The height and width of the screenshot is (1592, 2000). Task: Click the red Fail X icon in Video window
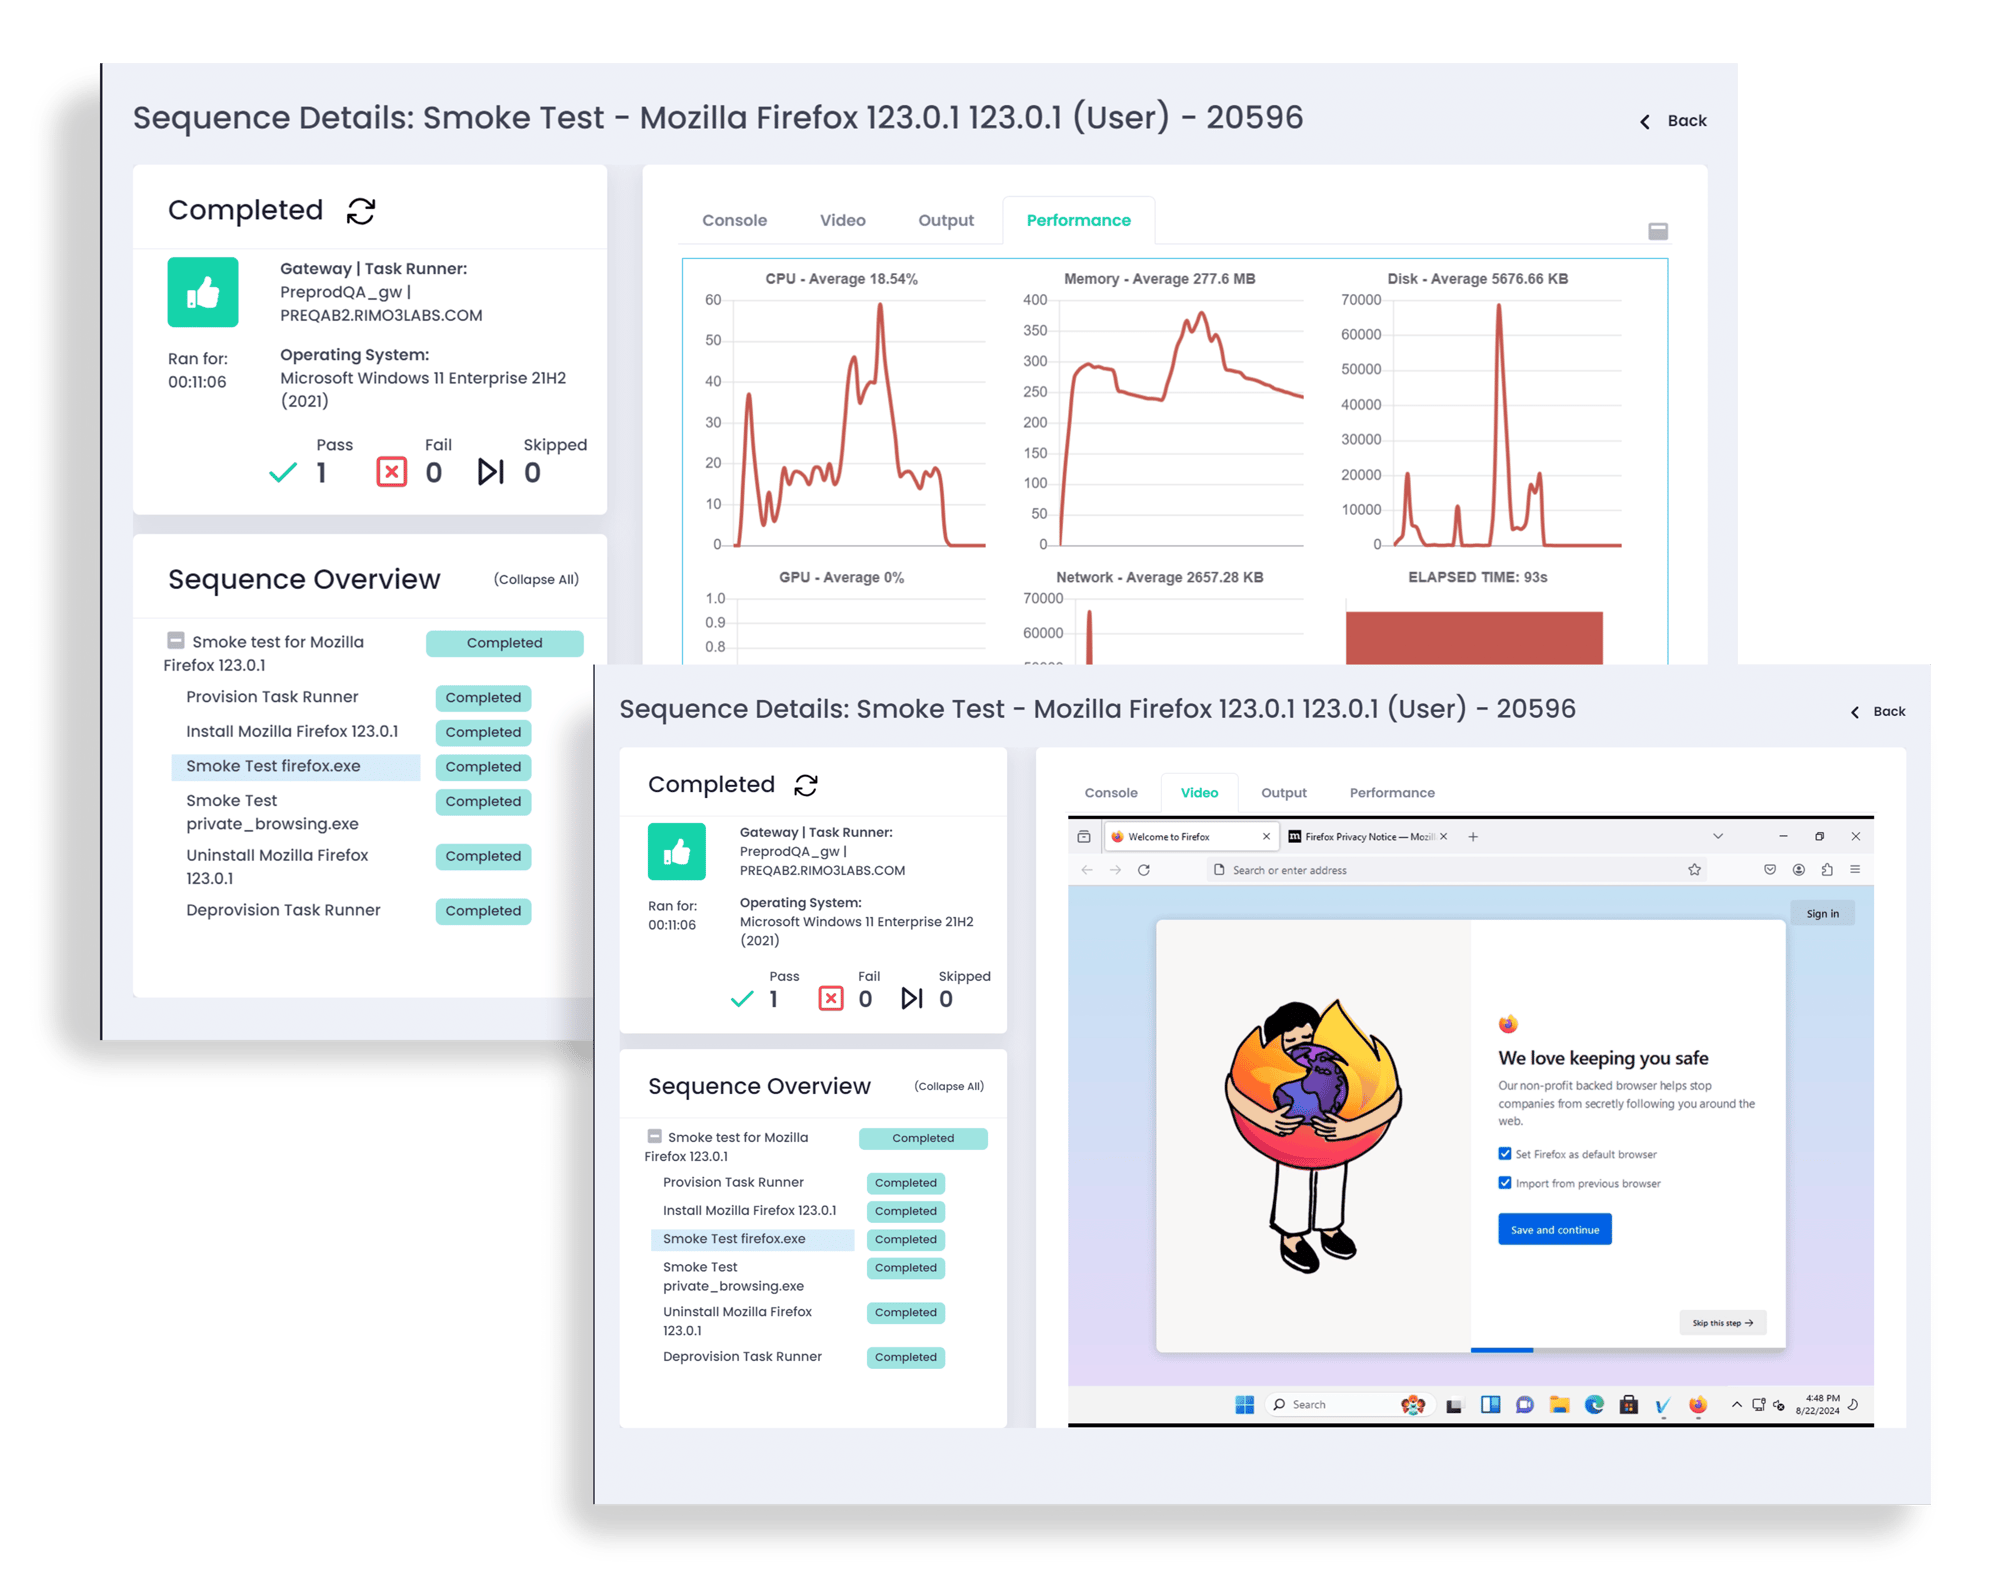(831, 998)
